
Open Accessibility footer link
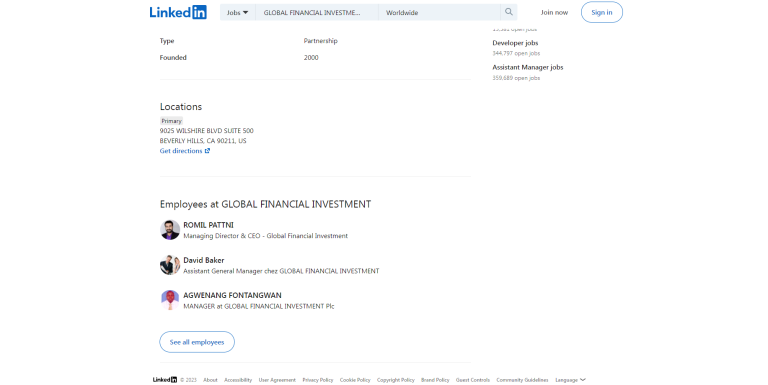pyautogui.click(x=238, y=380)
